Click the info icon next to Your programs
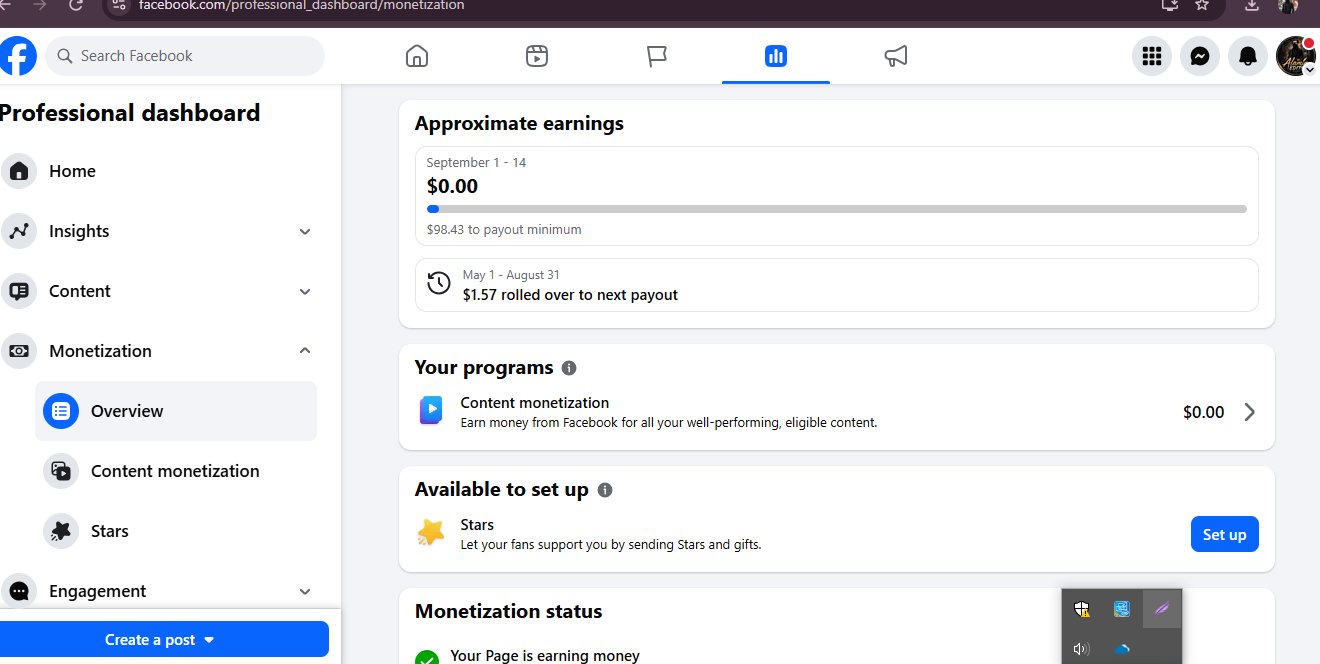 [569, 368]
